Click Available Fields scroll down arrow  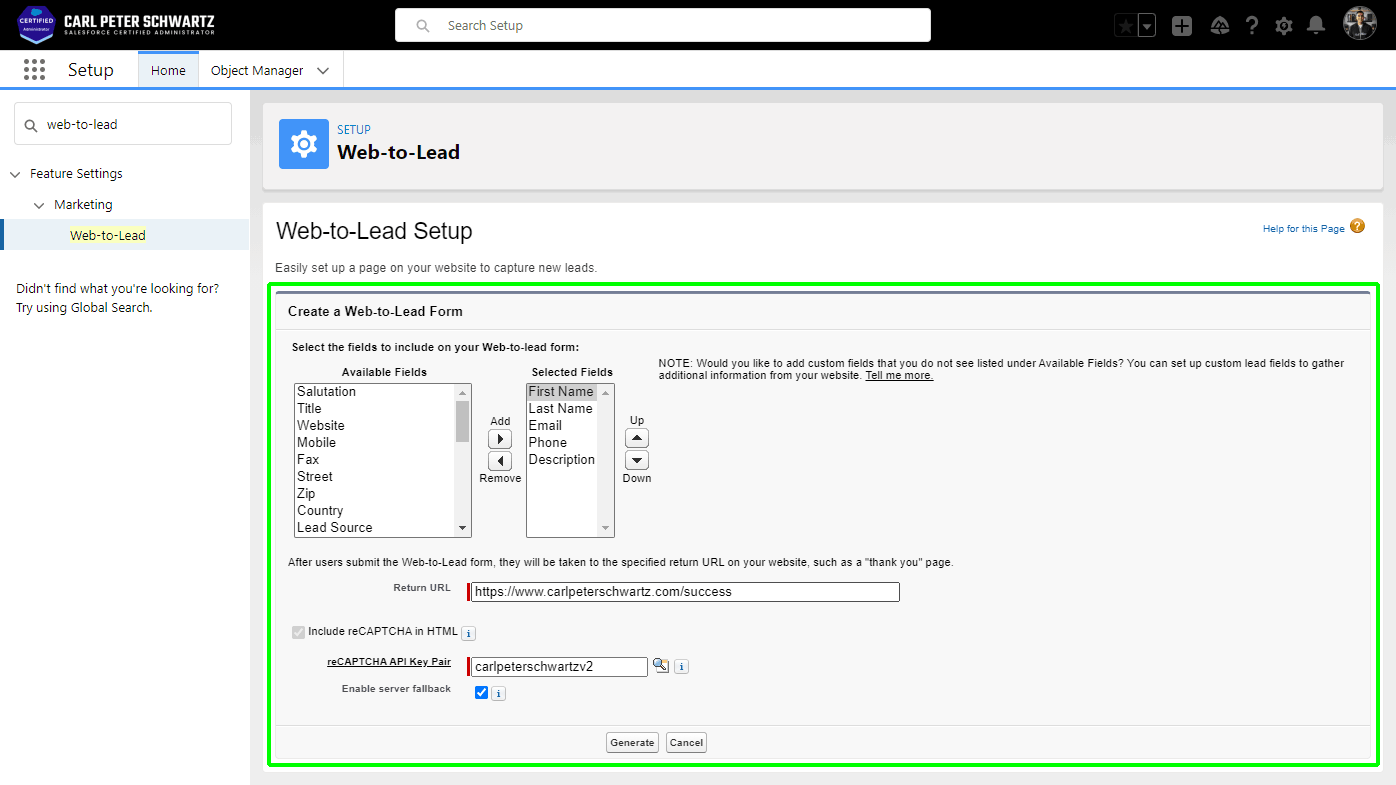462,528
